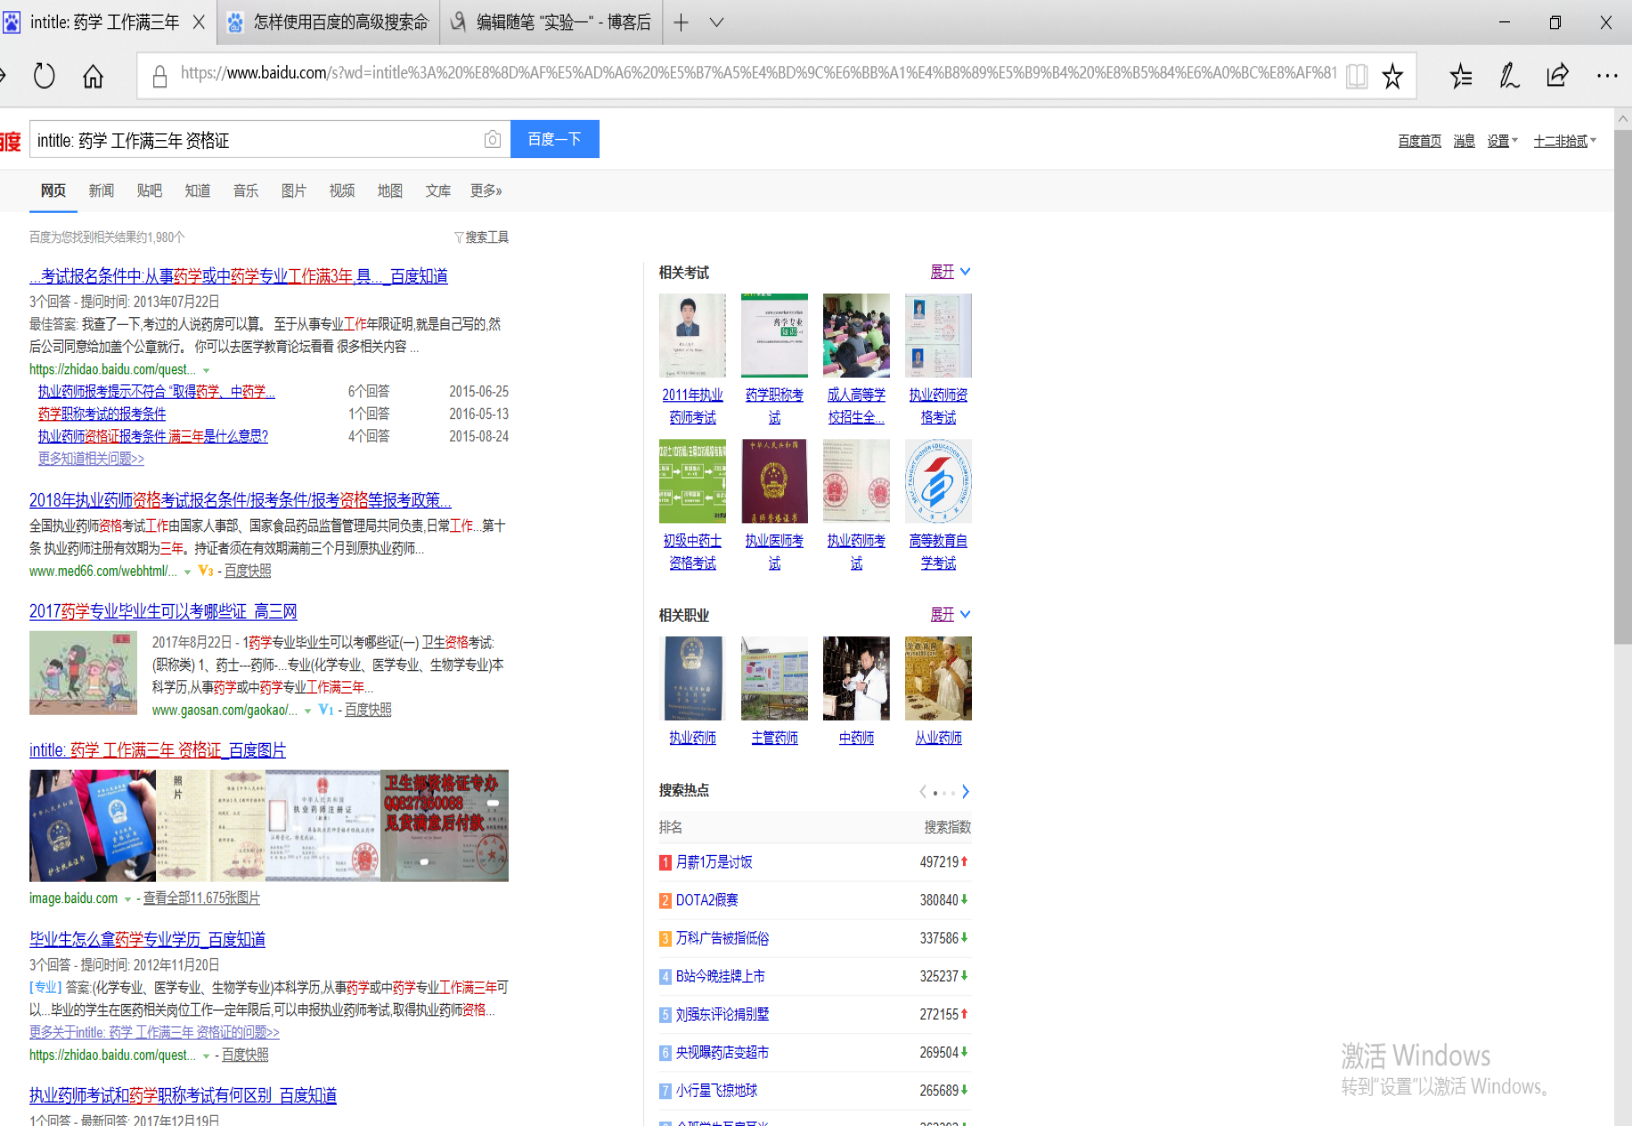Click the Baidu search input box

[x=256, y=140]
